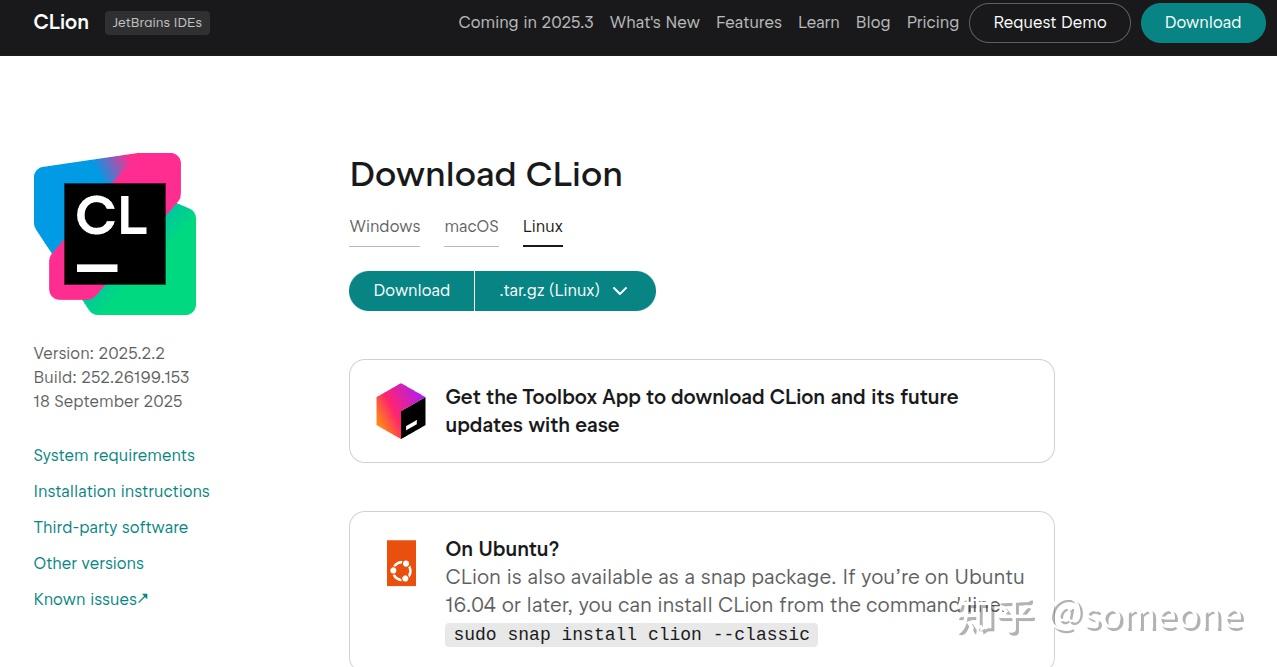This screenshot has width=1277, height=667.
Task: Click the Pricing menu item
Action: pyautogui.click(x=931, y=22)
